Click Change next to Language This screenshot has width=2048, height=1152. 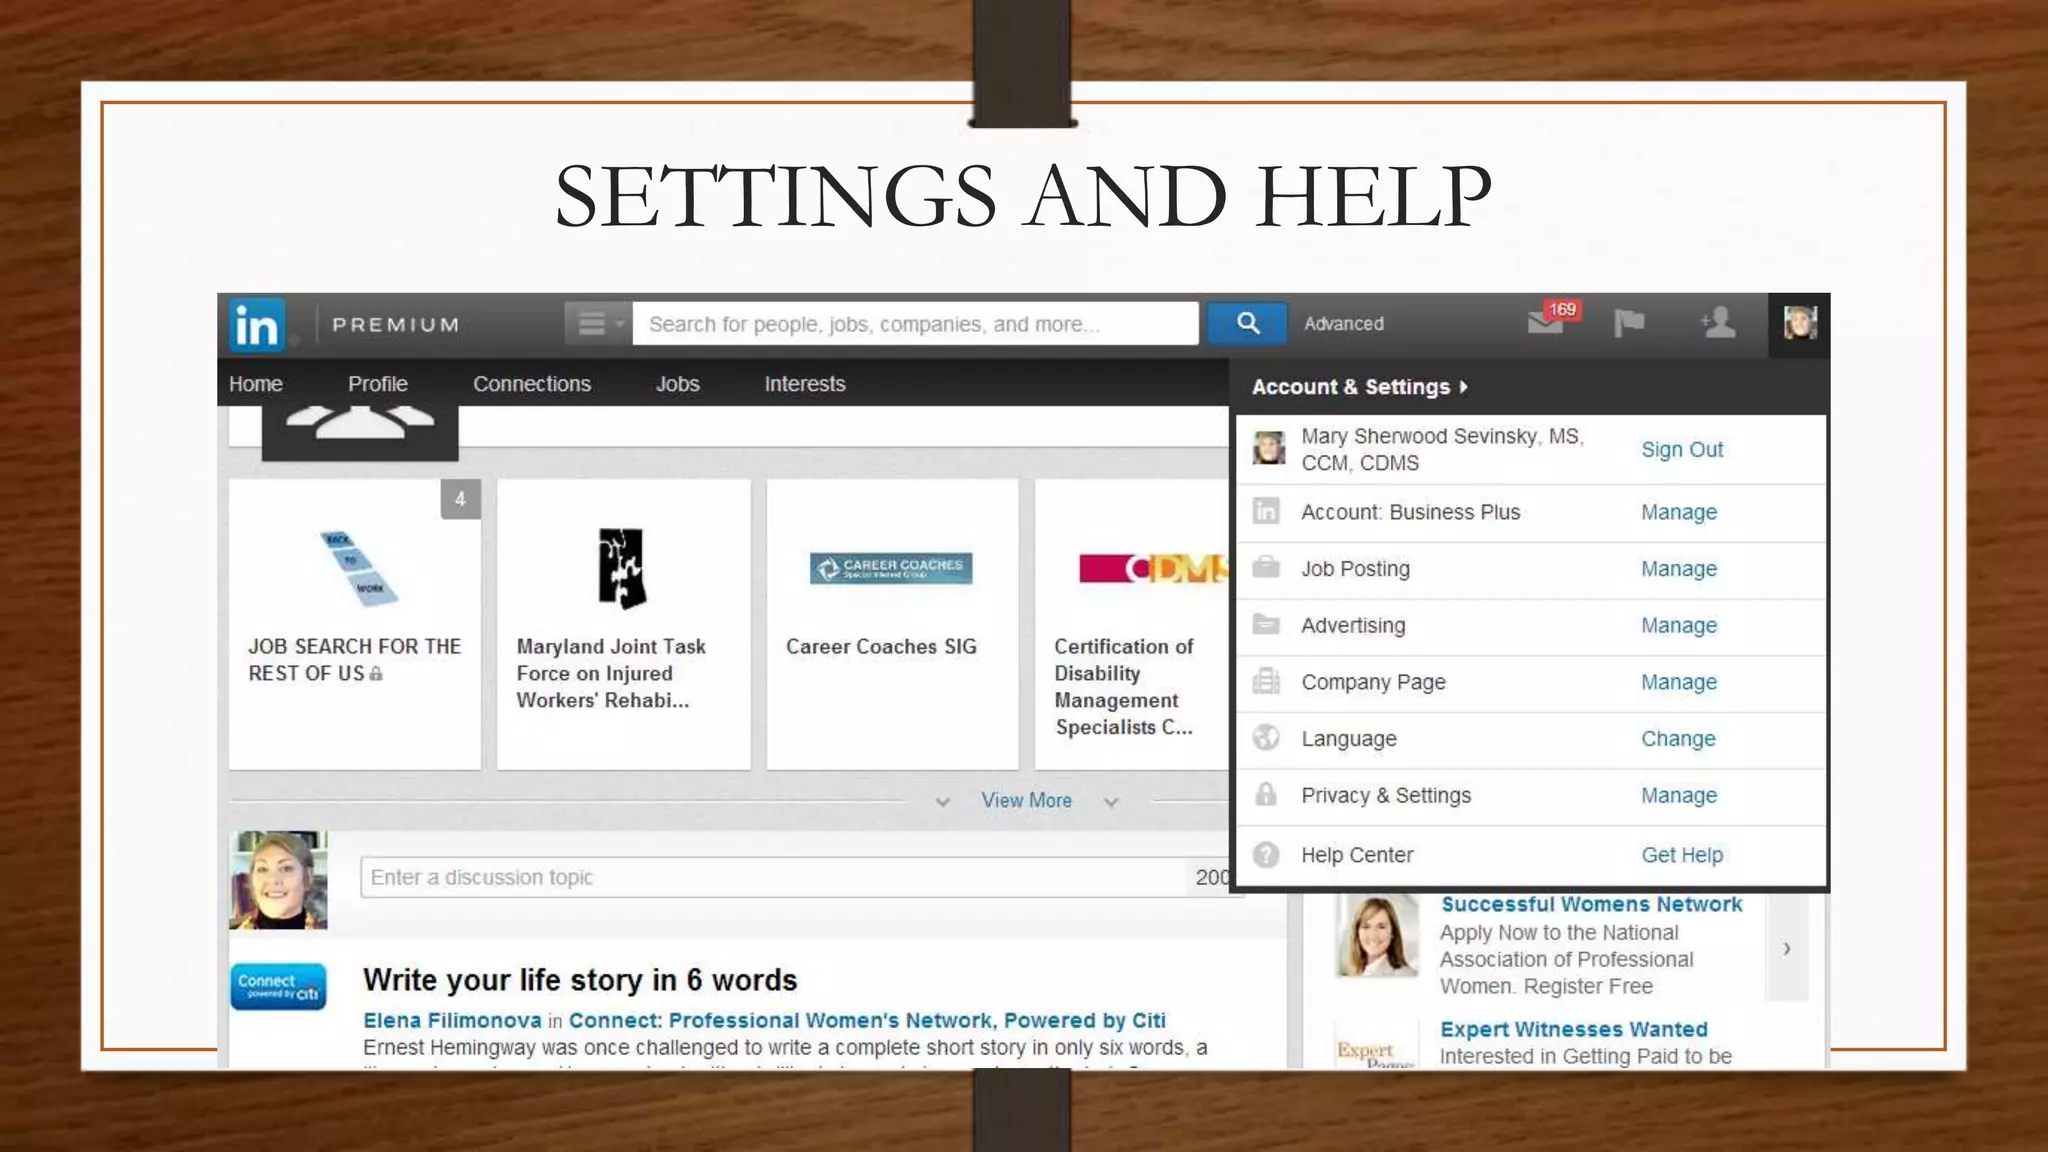(1677, 739)
